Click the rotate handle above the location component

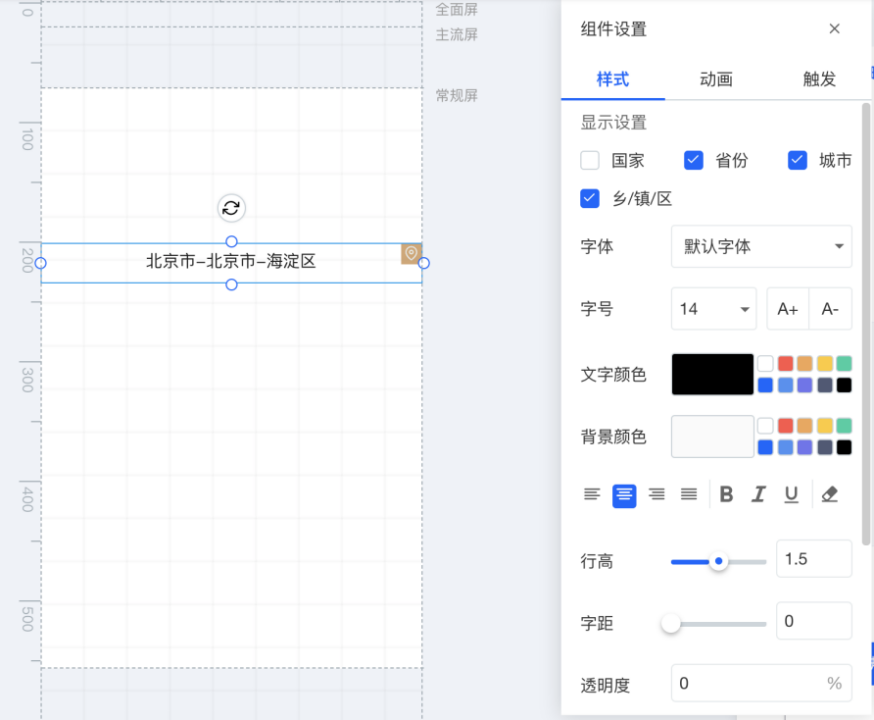[x=231, y=208]
